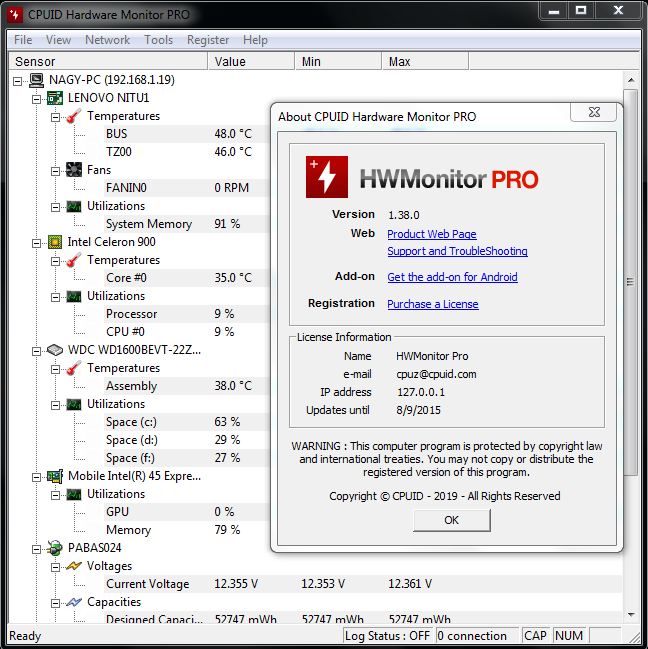This screenshot has height=649, width=648.
Task: Open the Network menu
Action: tap(108, 40)
